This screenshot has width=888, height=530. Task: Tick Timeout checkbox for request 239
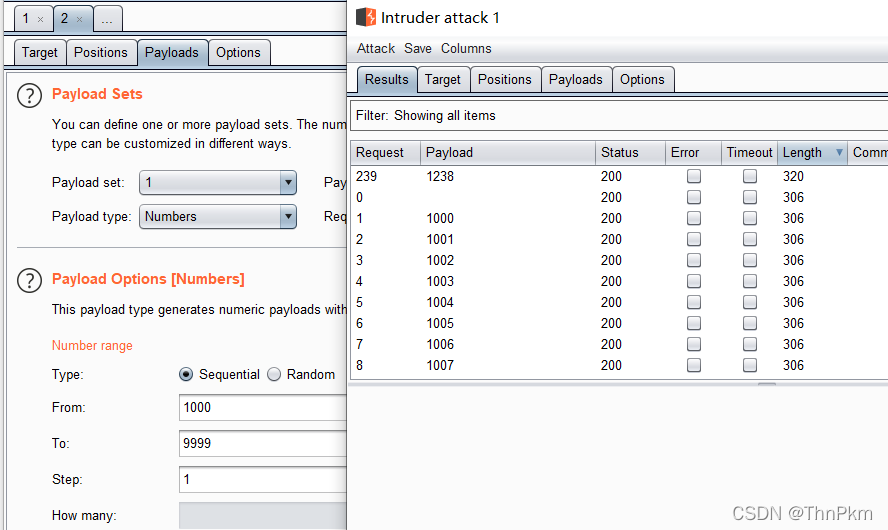coord(750,176)
